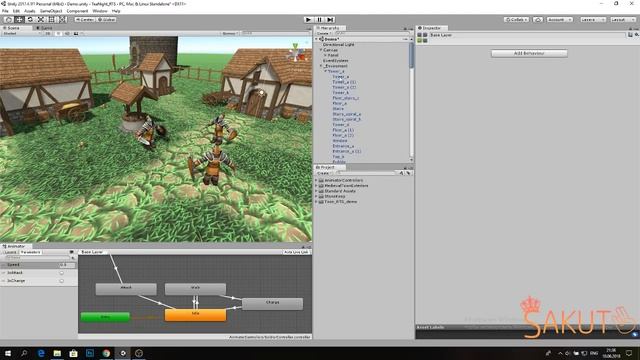Select EventSystem in Hierarchy
This screenshot has width=640, height=360.
336,60
